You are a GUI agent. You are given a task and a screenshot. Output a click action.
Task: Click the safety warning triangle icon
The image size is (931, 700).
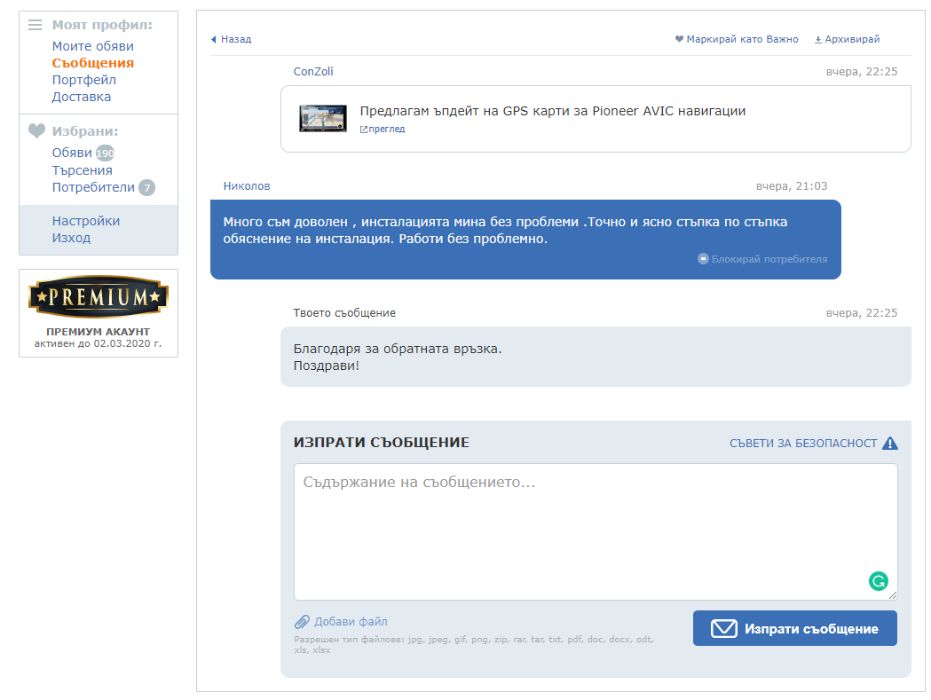coord(889,443)
